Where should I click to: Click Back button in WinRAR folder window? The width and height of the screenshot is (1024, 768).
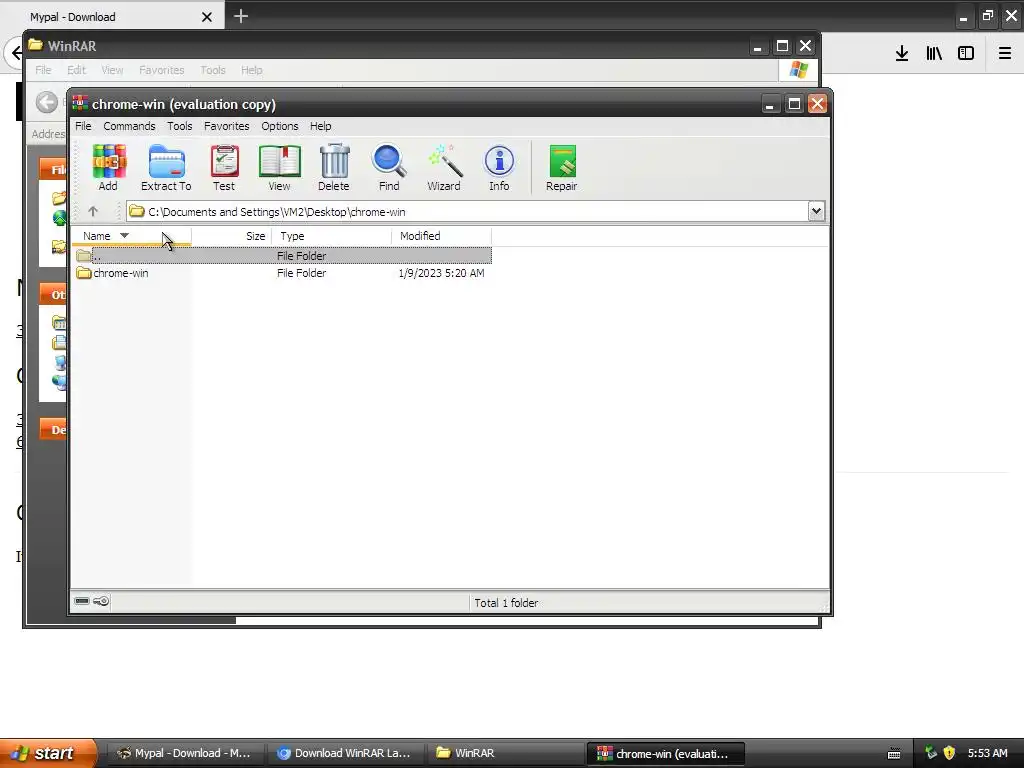(46, 102)
